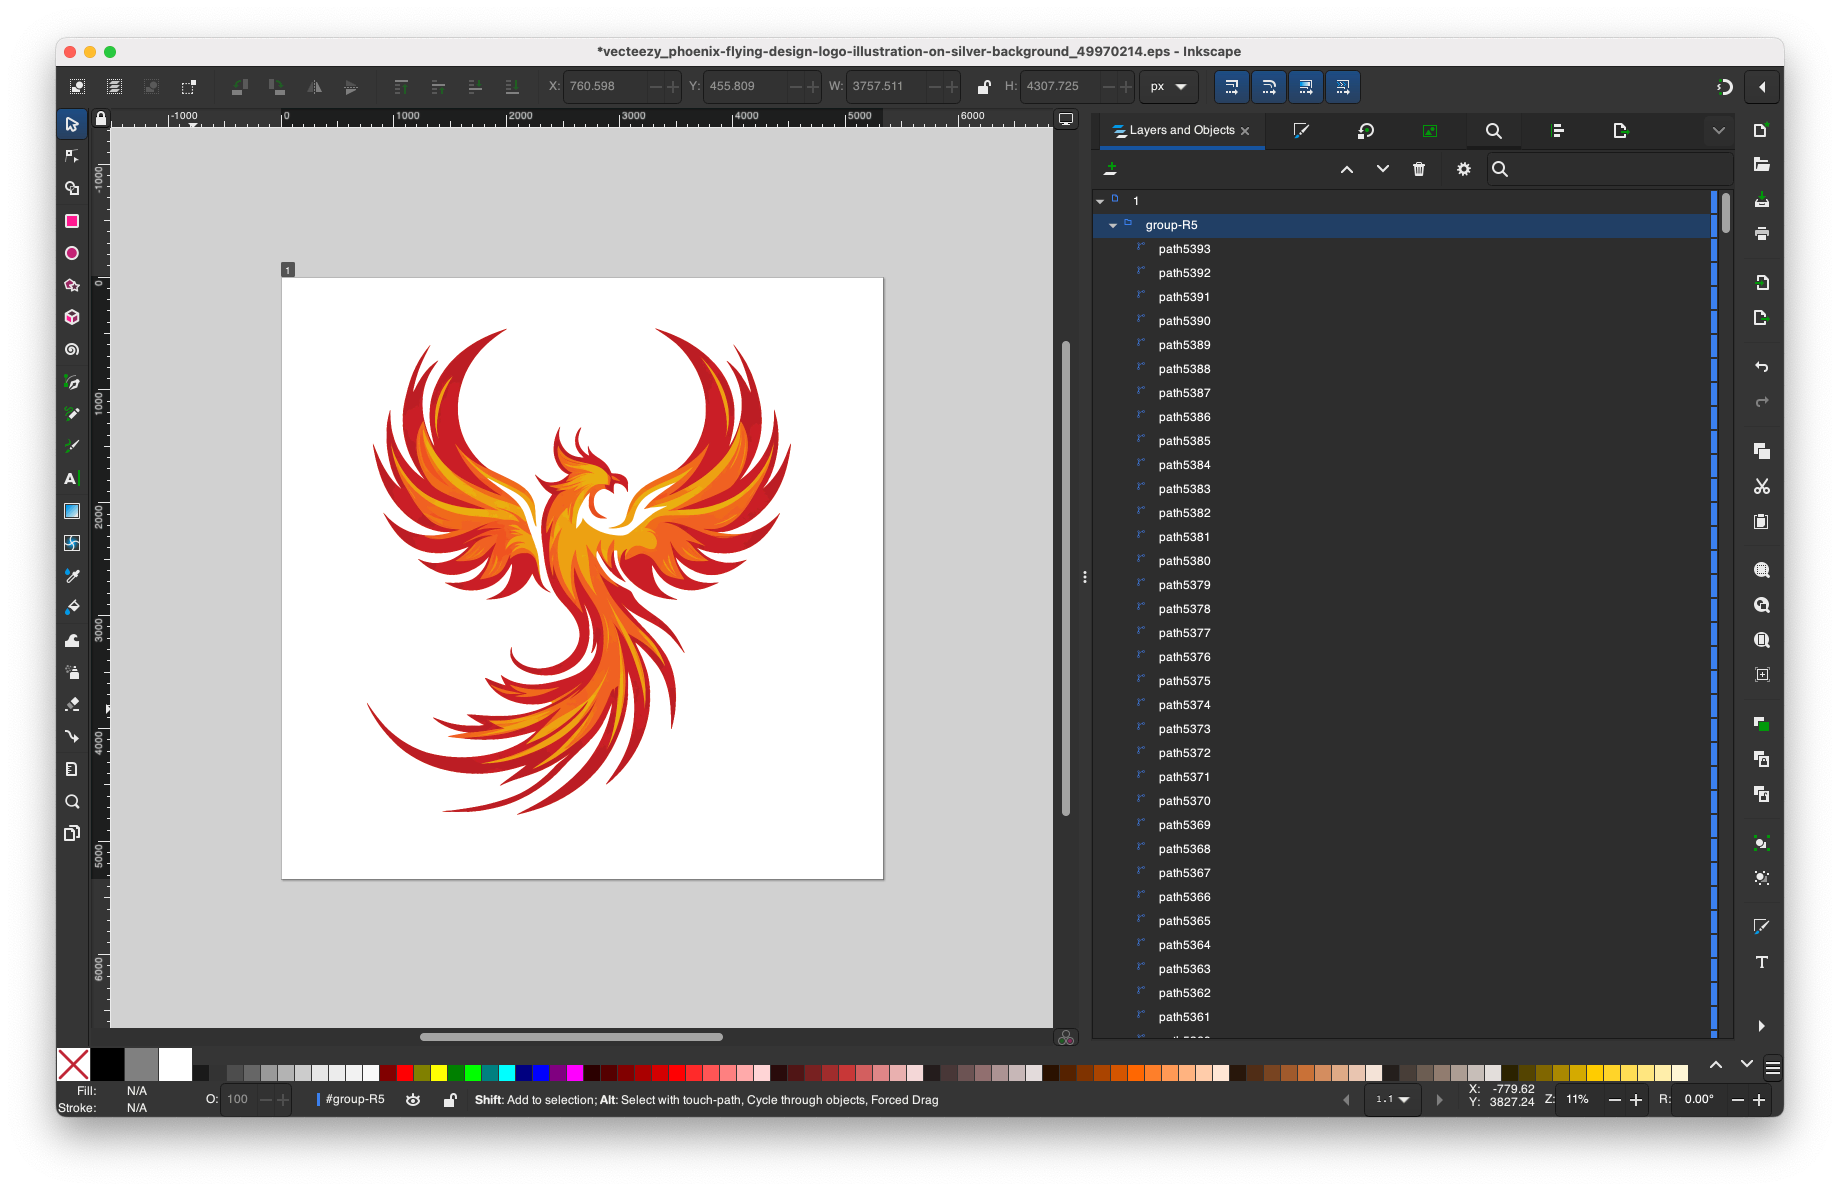The image size is (1840, 1191).
Task: Open the Align and Distribute panel tab
Action: click(1557, 130)
